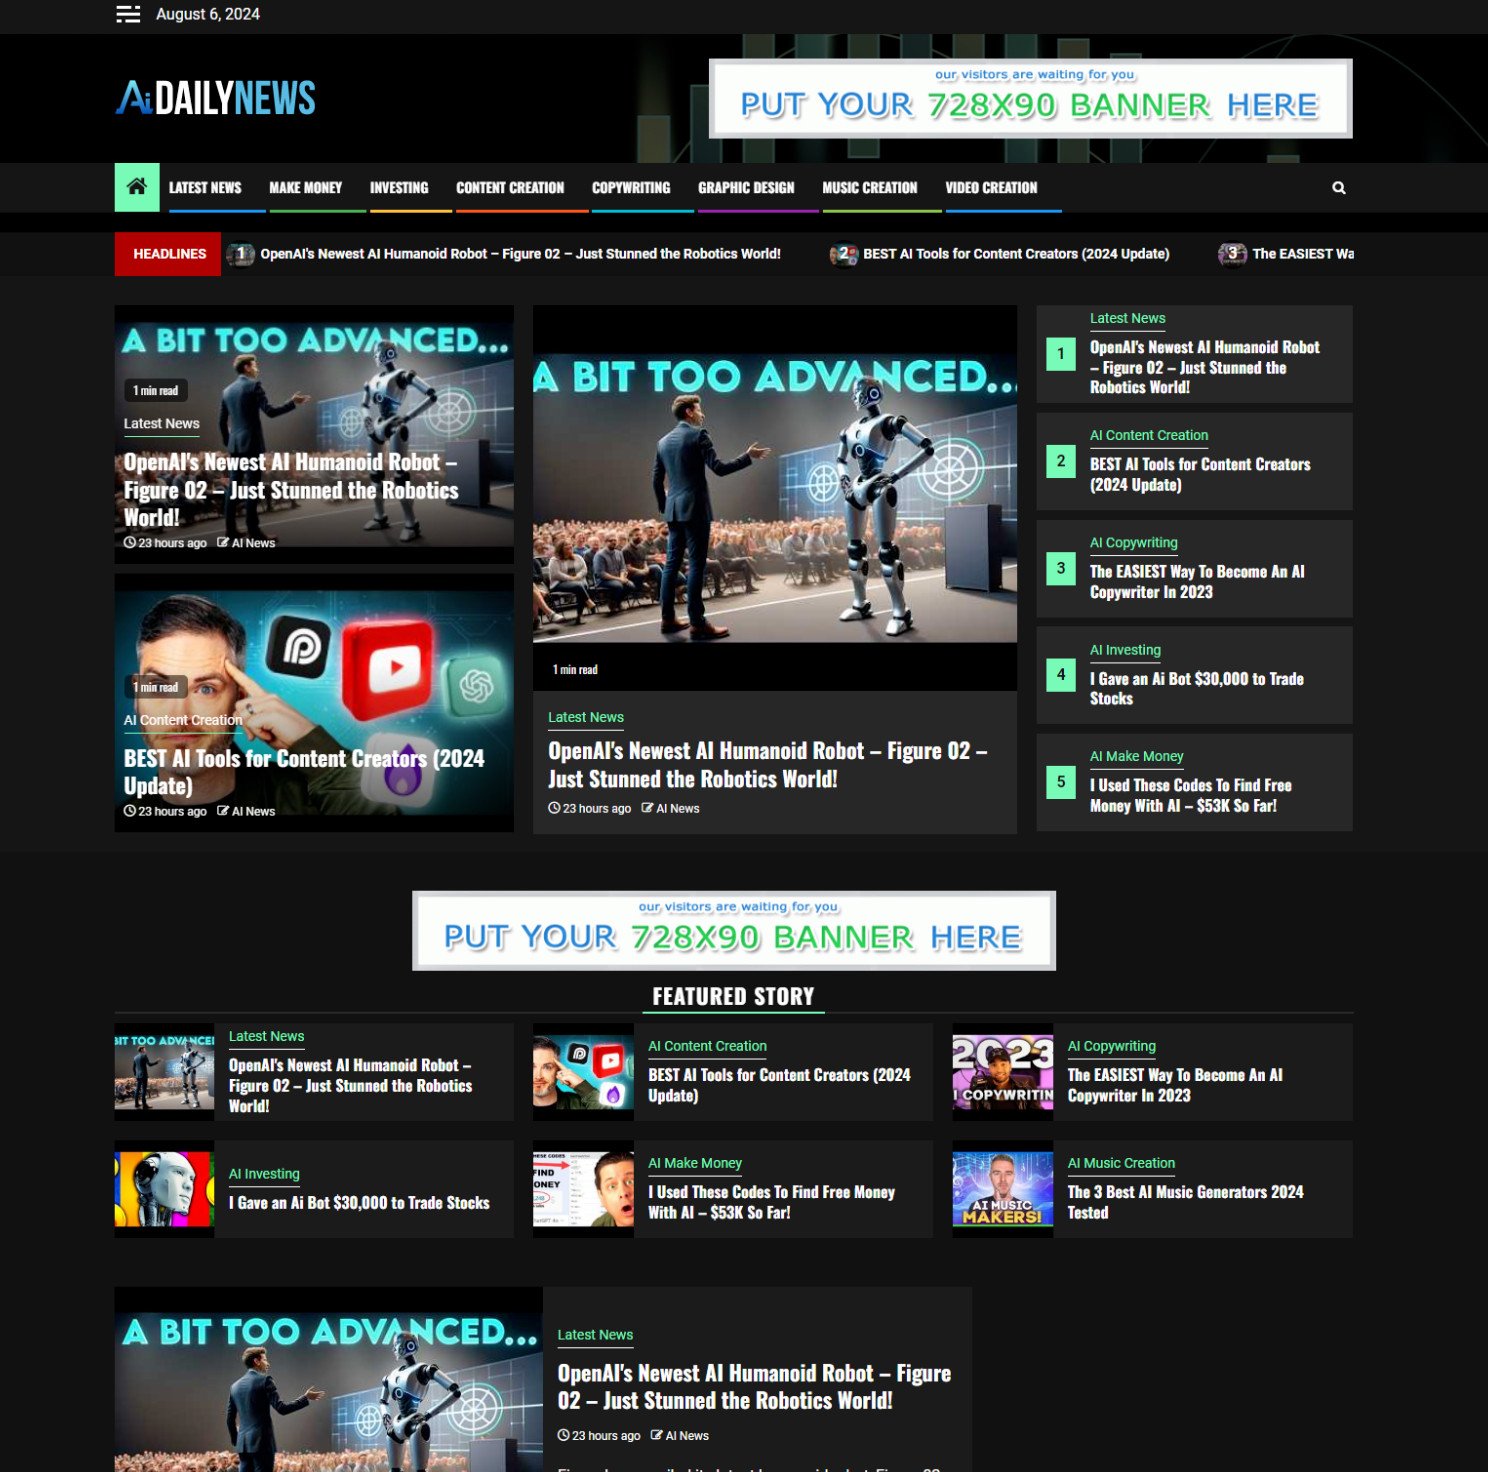Open the BEST AI Tools content creators image card
This screenshot has width=1488, height=1472.
point(314,702)
